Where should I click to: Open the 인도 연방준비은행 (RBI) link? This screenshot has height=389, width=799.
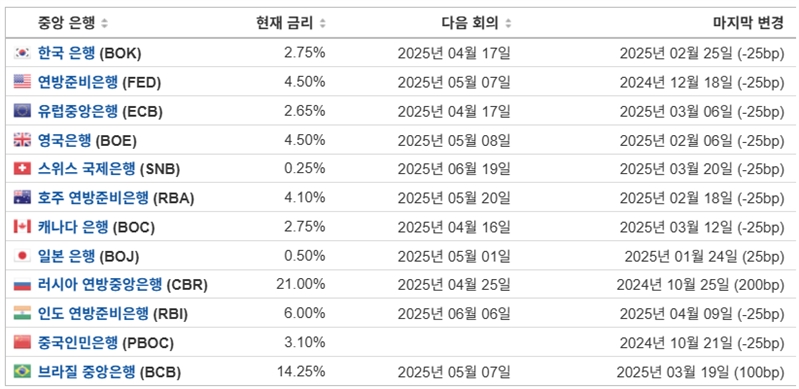click(x=113, y=314)
